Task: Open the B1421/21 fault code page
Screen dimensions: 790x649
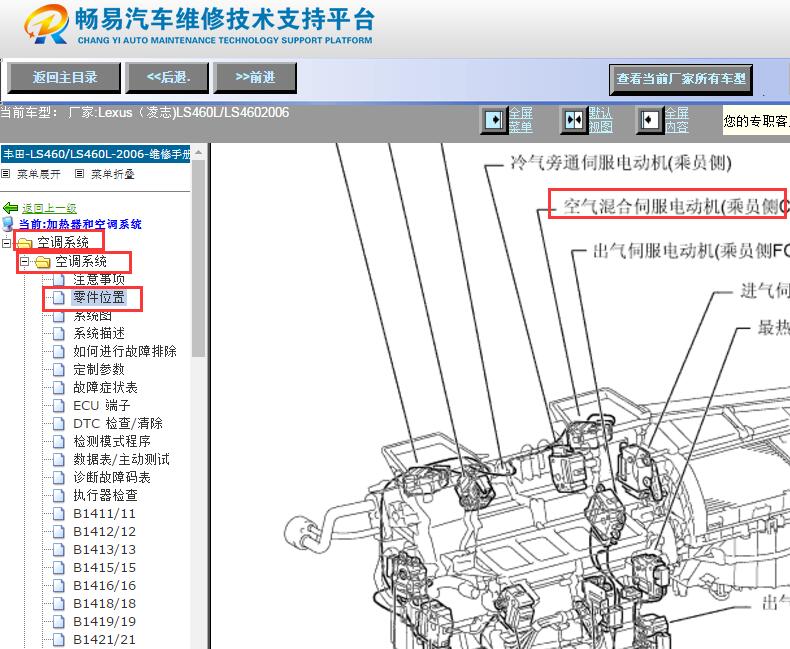Action: (x=104, y=639)
